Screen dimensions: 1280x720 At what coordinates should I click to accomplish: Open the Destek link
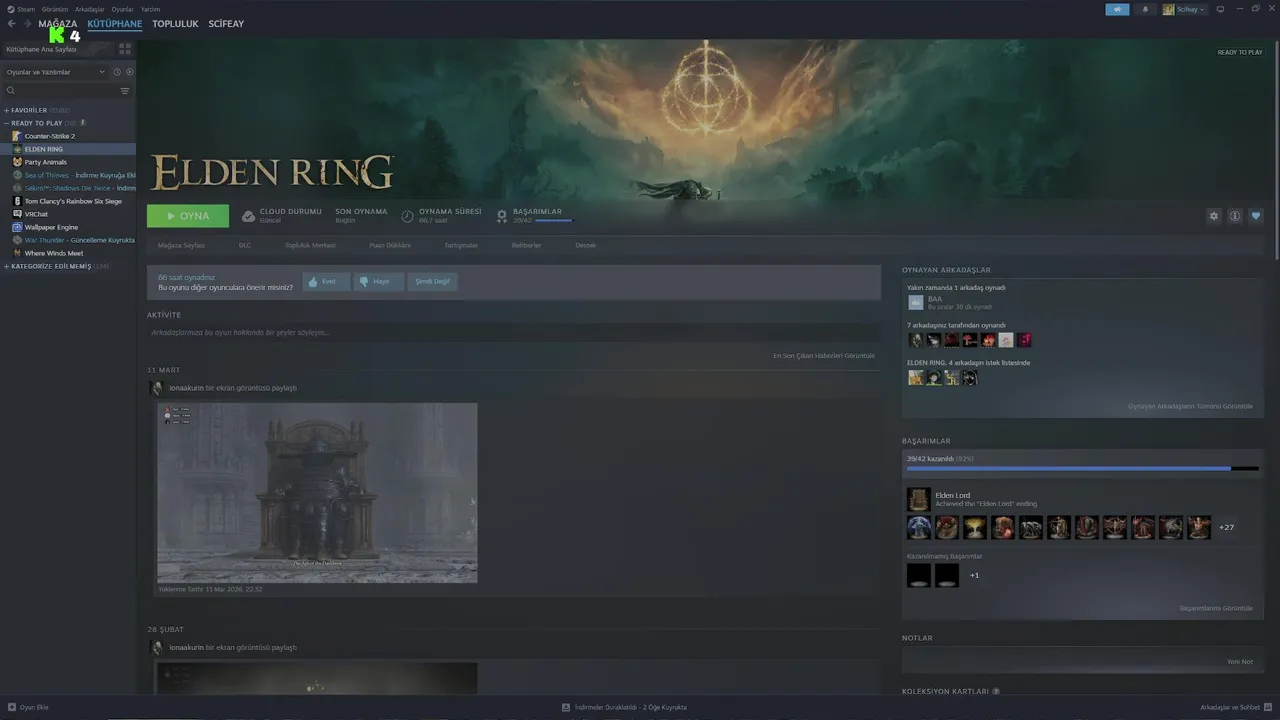point(585,245)
